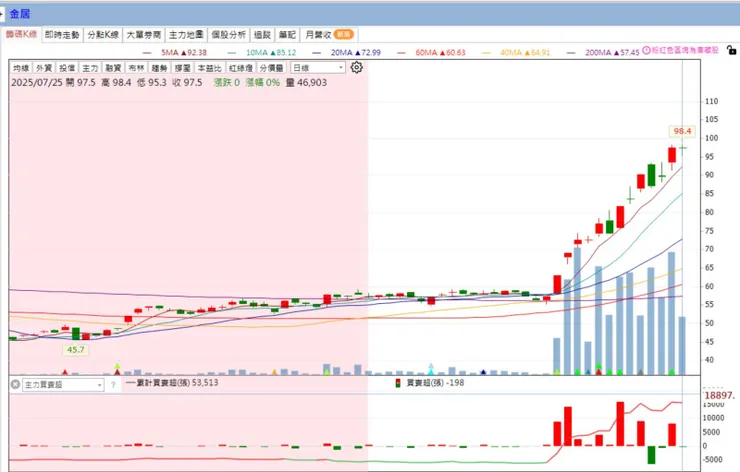Open the 大單券商 tab
Image resolution: width=740 pixels, height=472 pixels.
point(144,34)
